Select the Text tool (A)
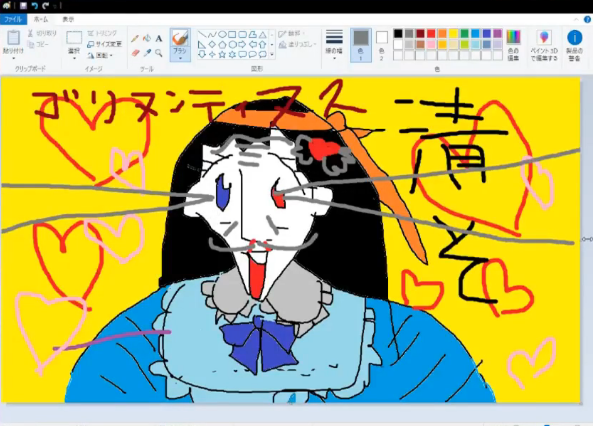Viewport: 593px width, 426px height. tap(159, 39)
